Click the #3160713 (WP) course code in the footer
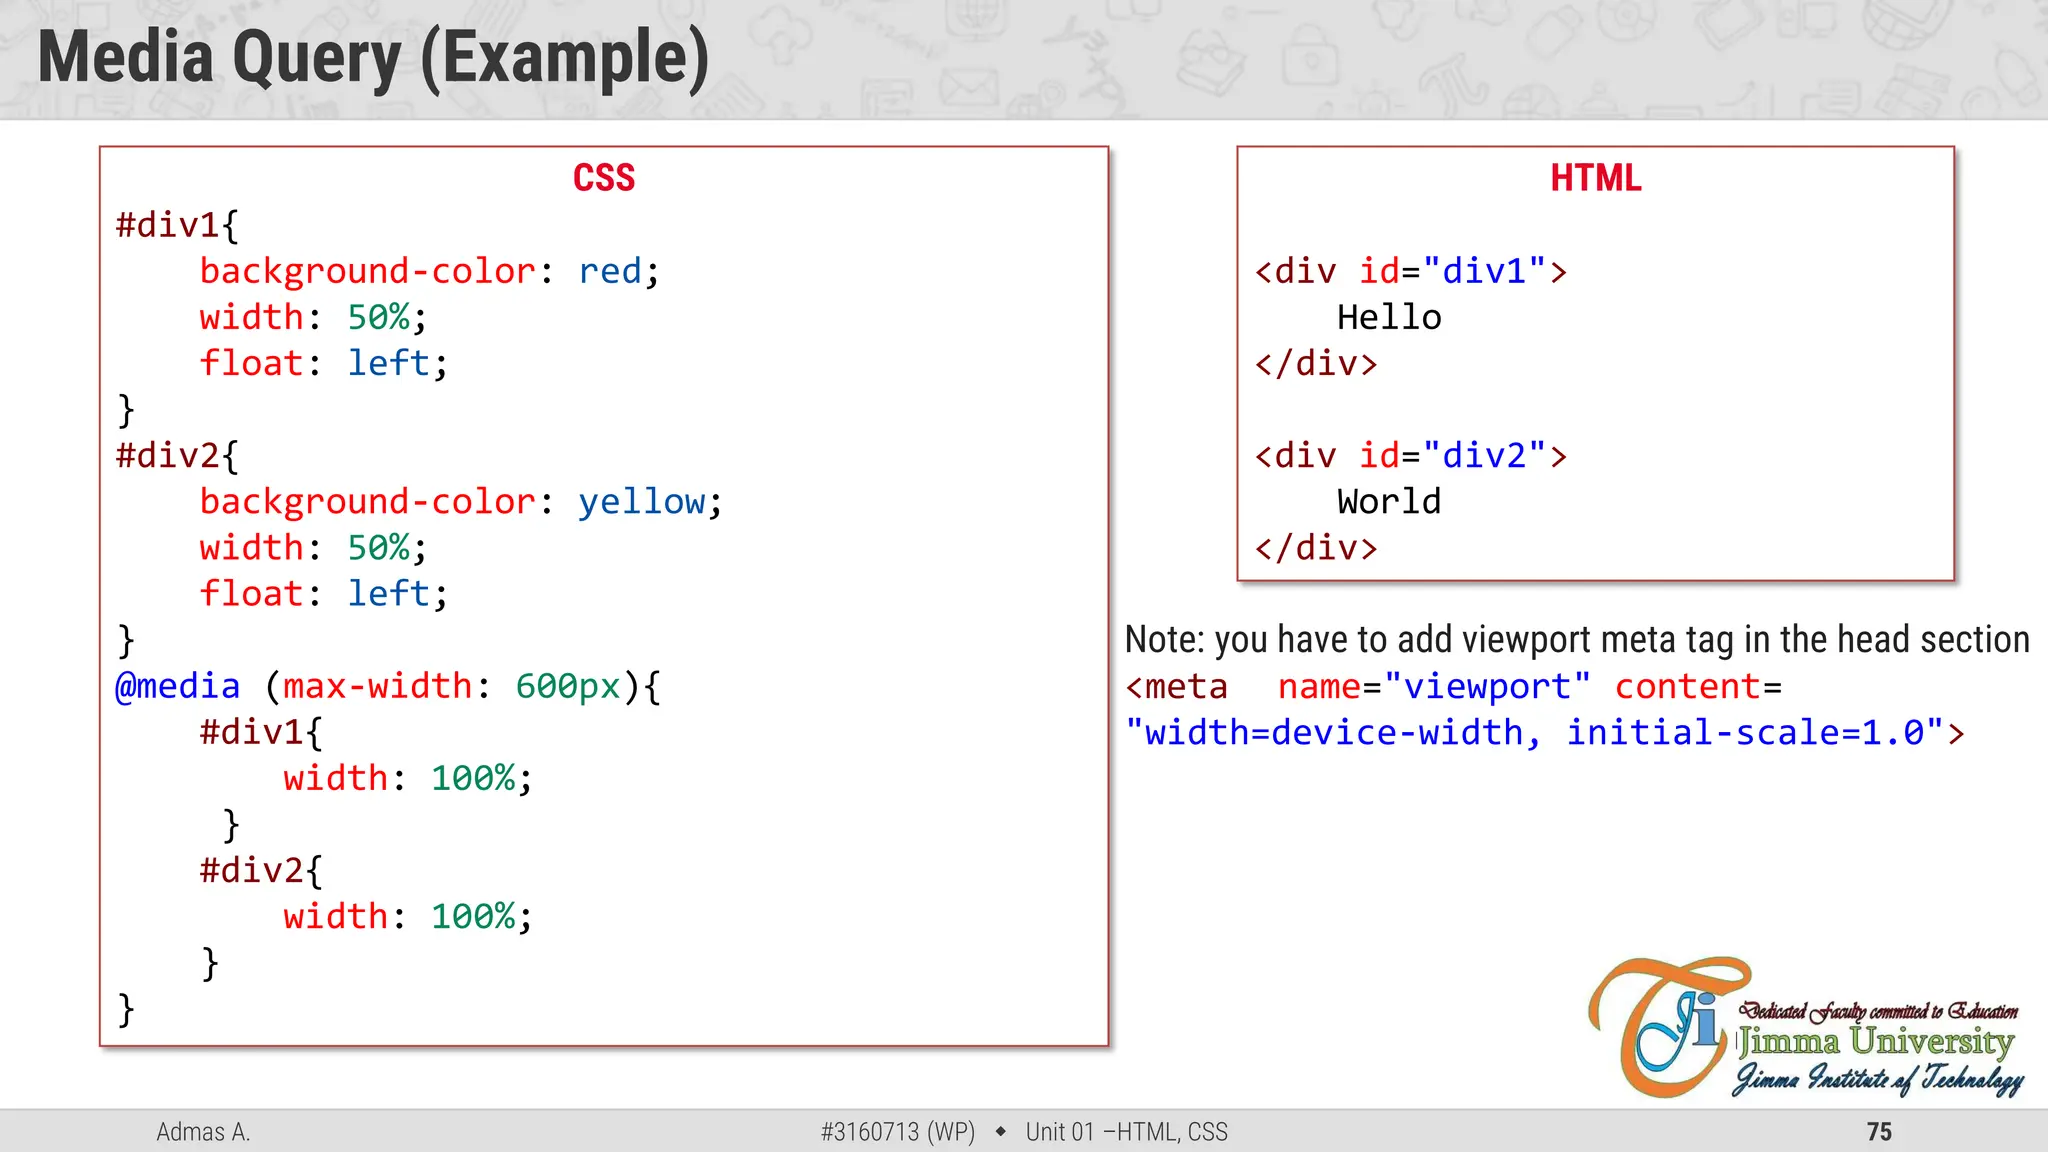This screenshot has width=2048, height=1152. [897, 1132]
